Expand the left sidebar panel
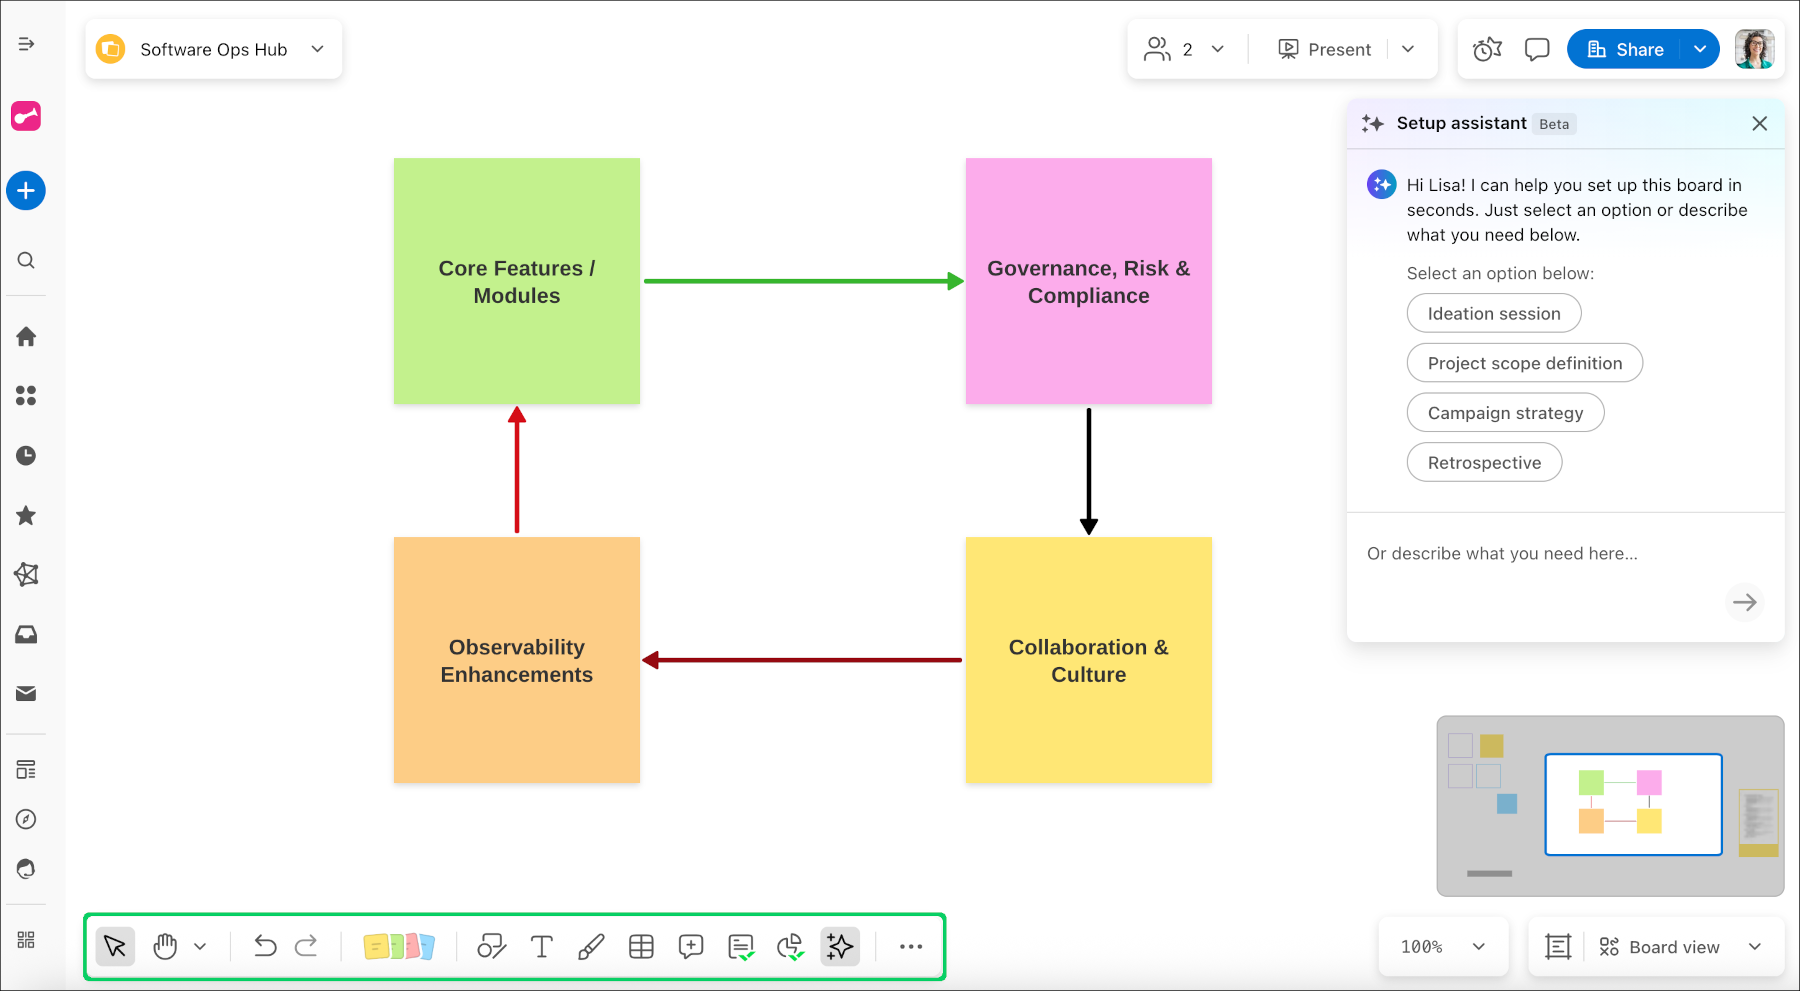 (x=26, y=44)
